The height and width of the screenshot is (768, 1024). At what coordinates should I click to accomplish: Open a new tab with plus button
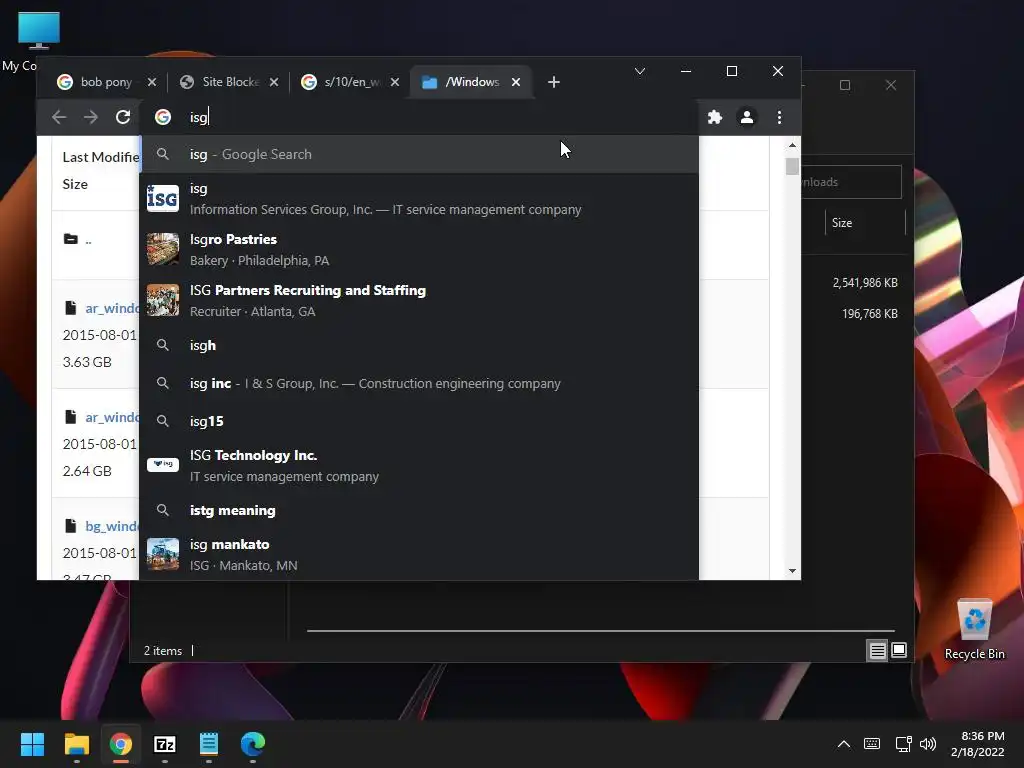(x=554, y=82)
